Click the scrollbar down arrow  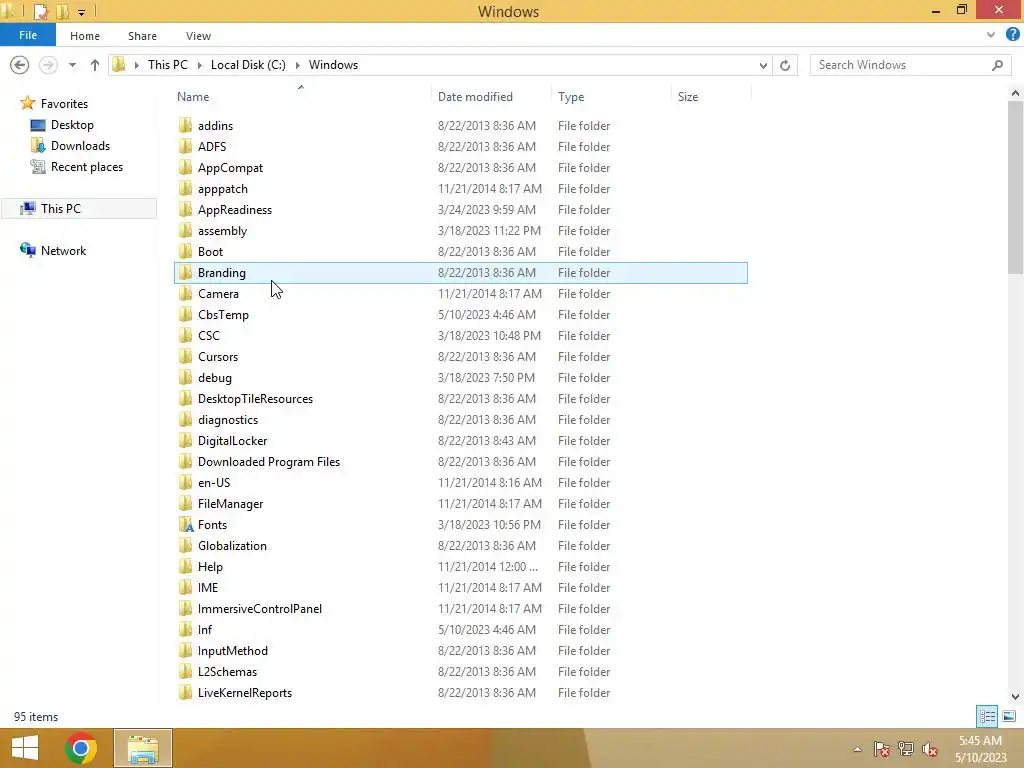[1015, 697]
